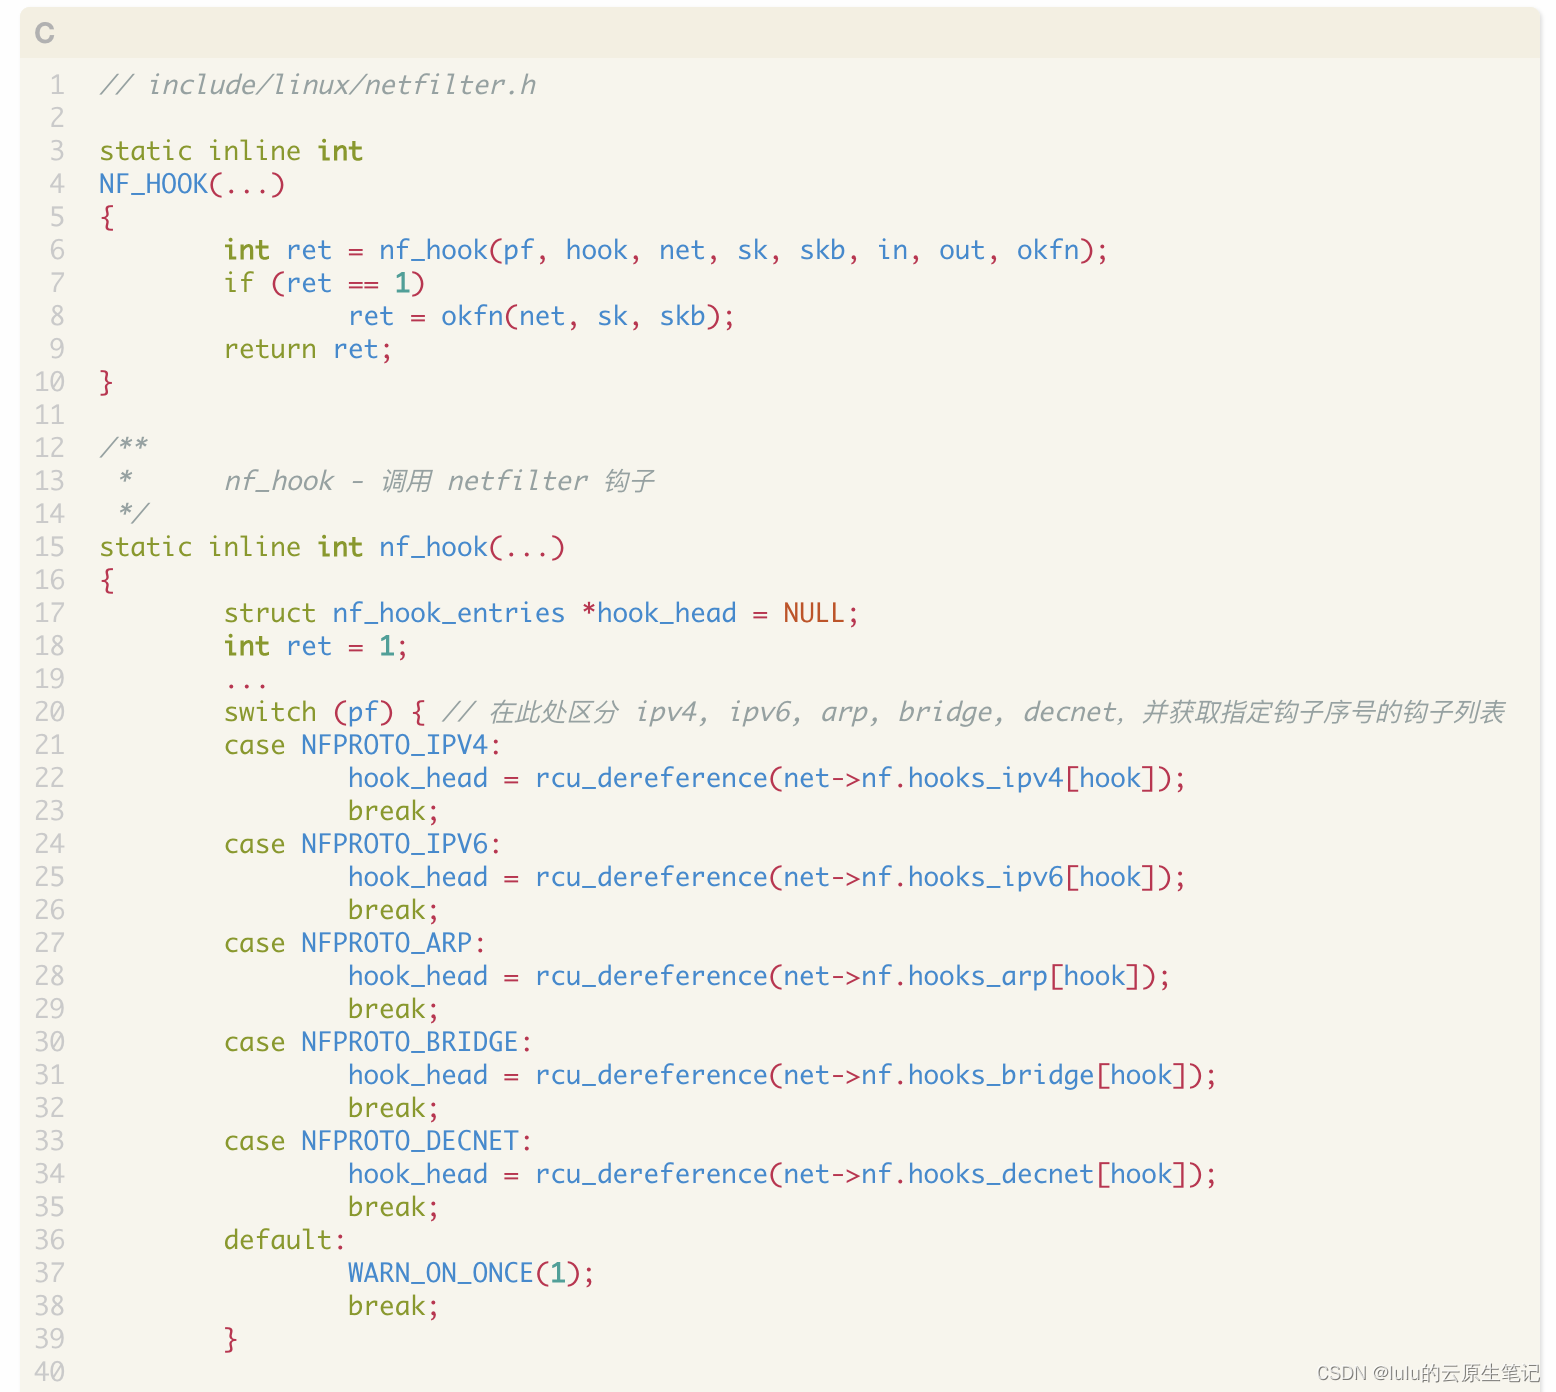1556x1392 pixels.
Task: Click line number 40 in the gutter
Action: [50, 1372]
